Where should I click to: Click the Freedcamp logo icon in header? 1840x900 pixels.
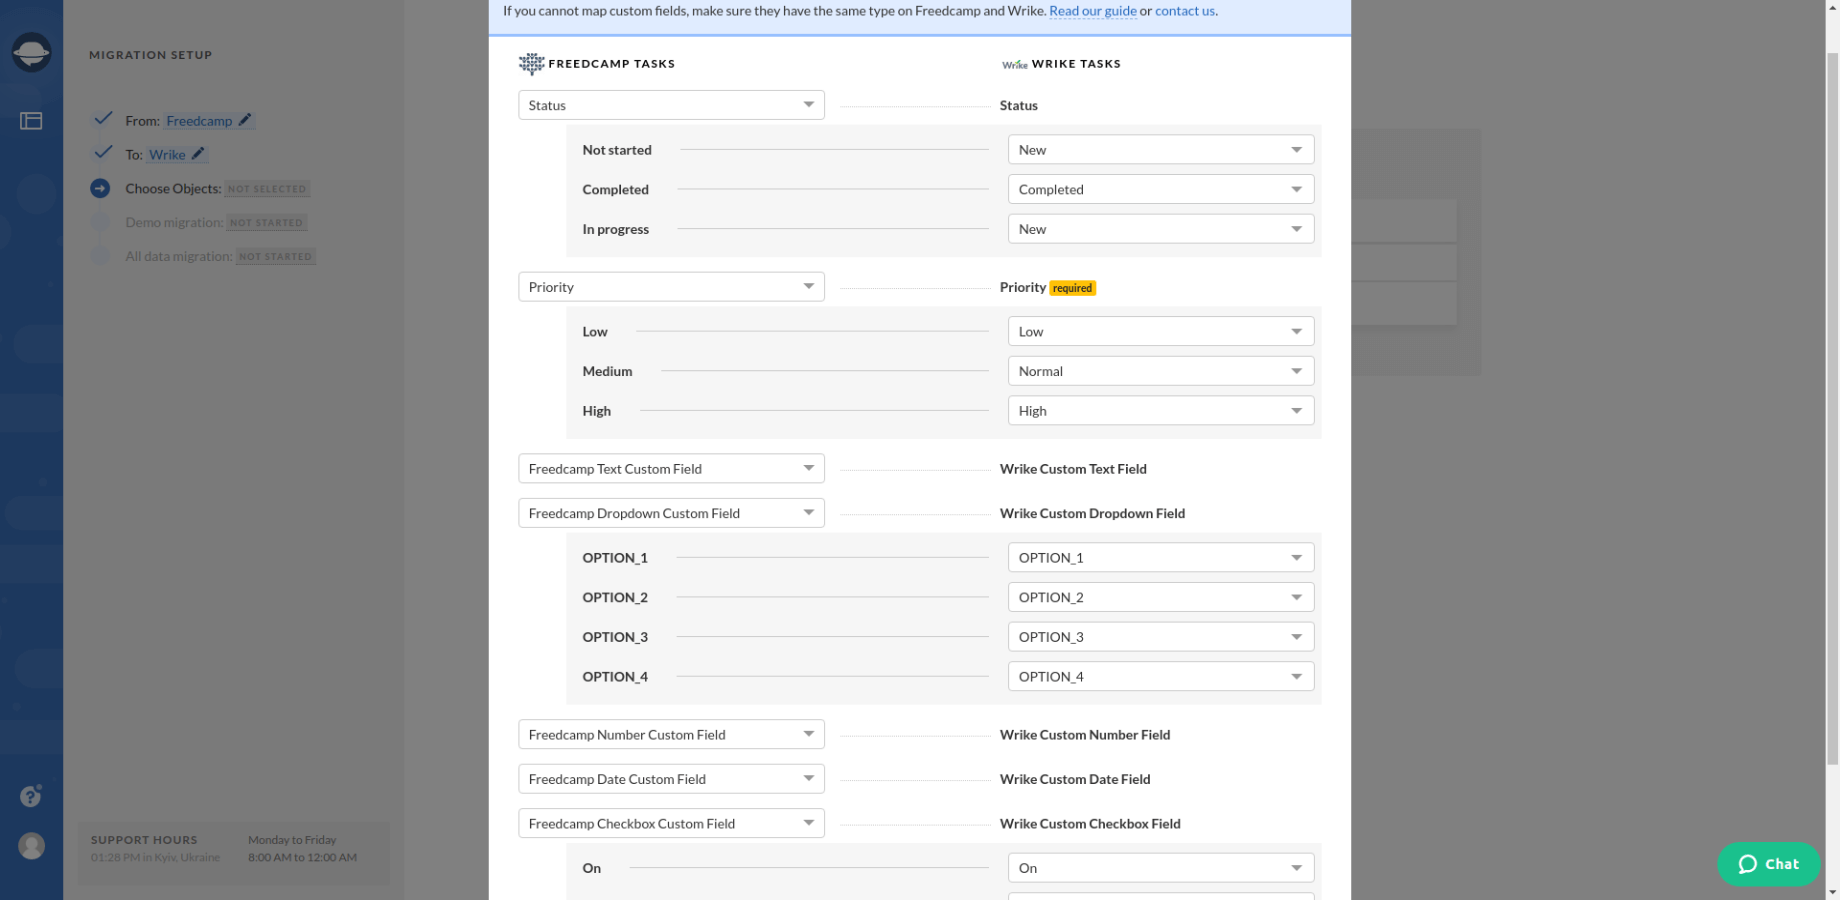coord(531,64)
